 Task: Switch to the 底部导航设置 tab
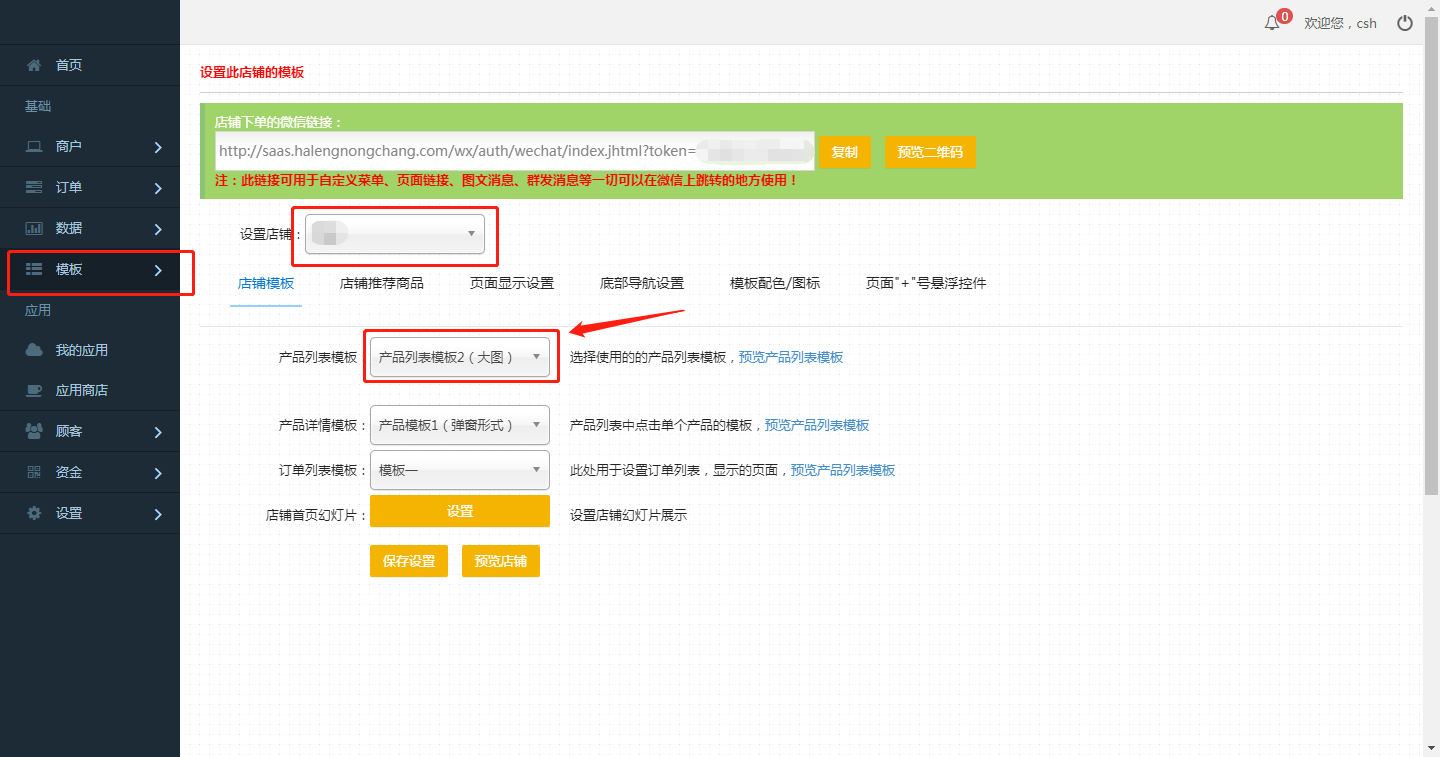click(x=642, y=283)
